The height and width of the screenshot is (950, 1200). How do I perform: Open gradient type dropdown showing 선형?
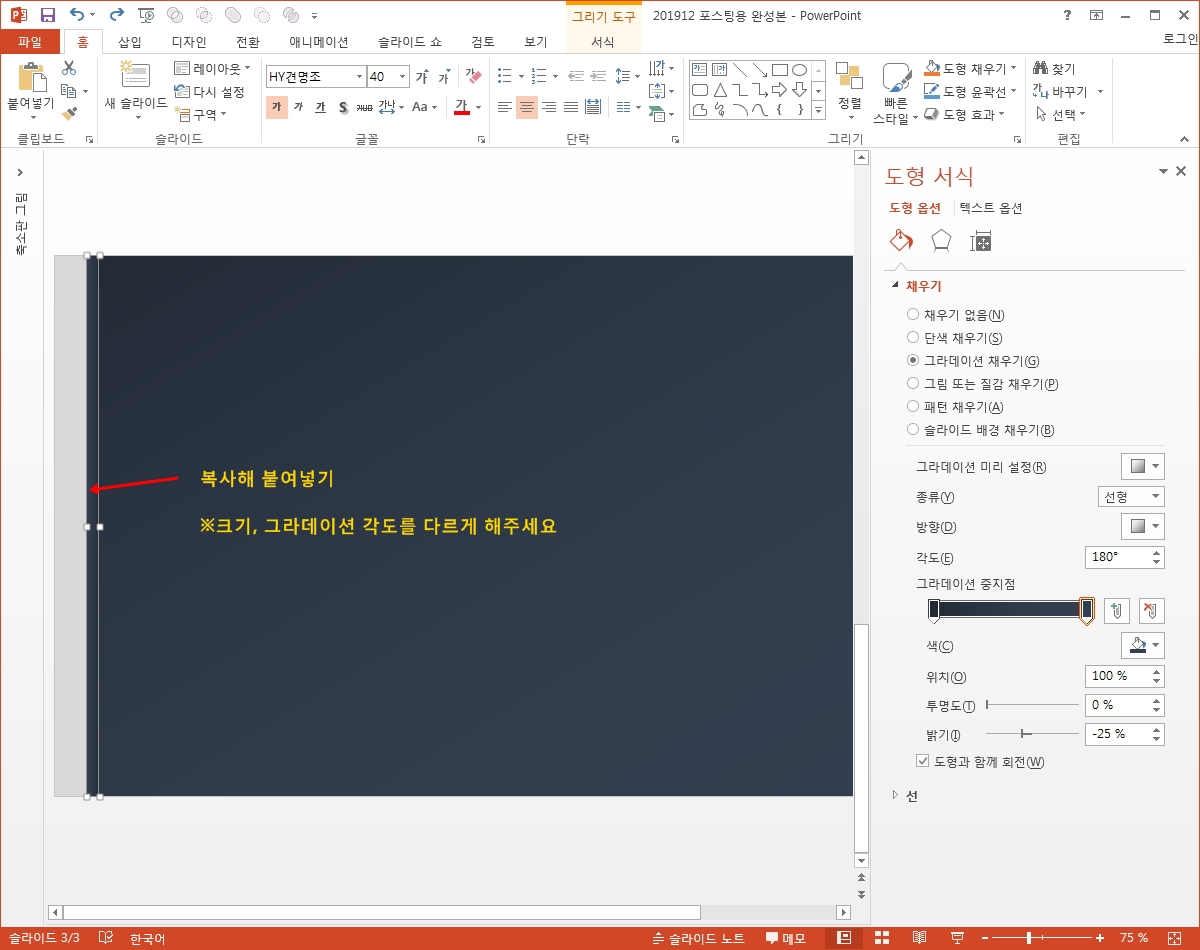pyautogui.click(x=1131, y=496)
